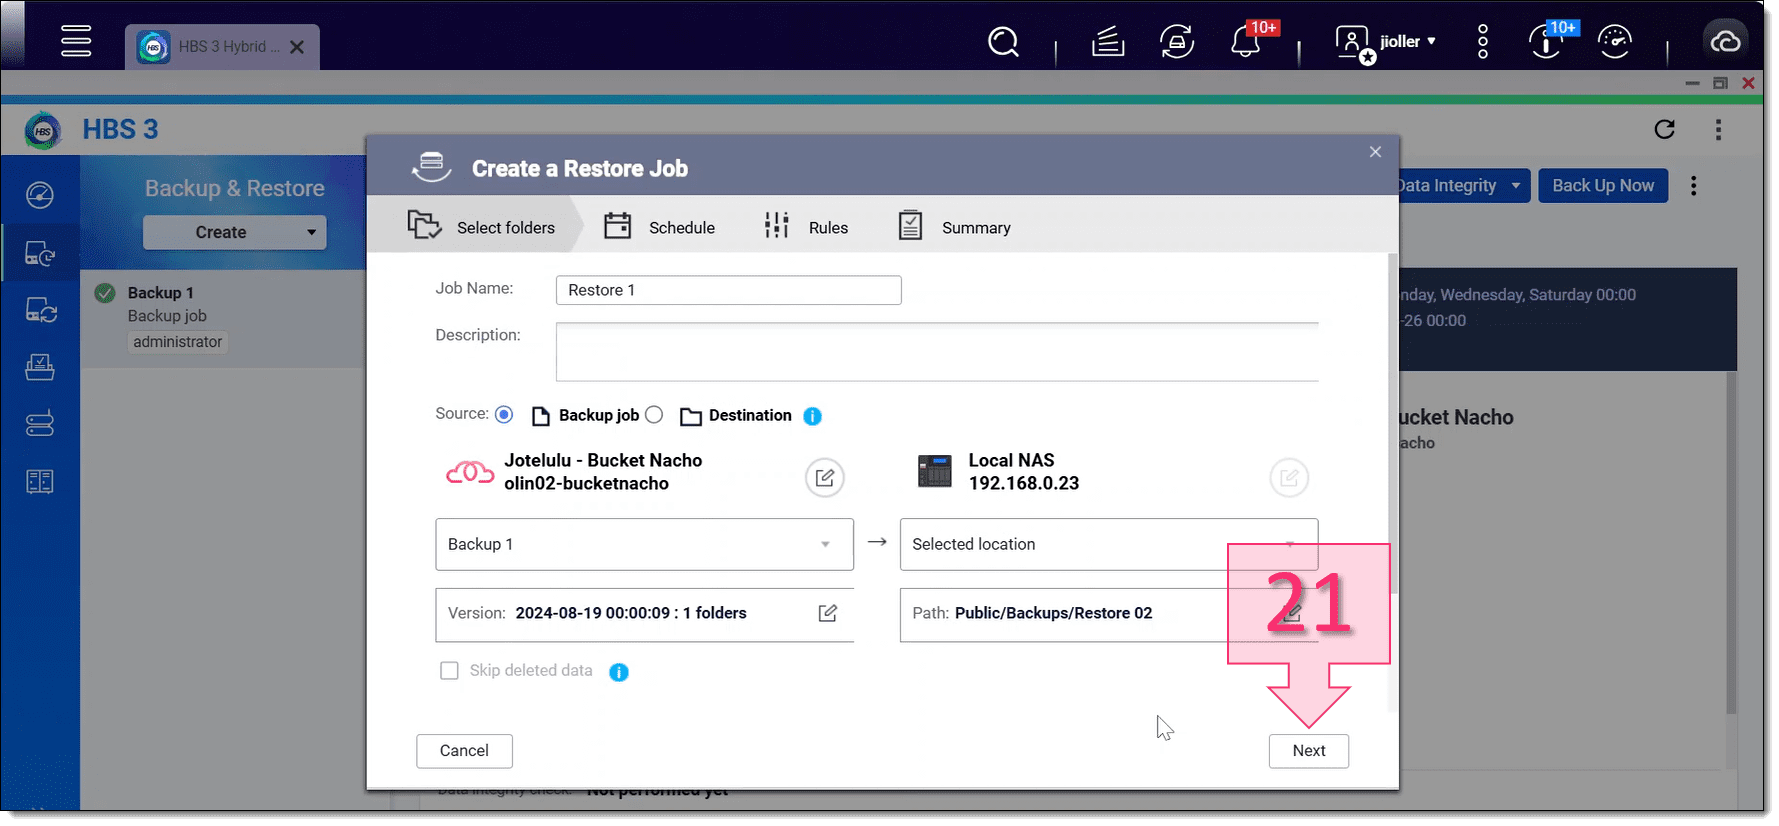The height and width of the screenshot is (826, 1779).
Task: Open external devices icon in top bar
Action: click(x=1177, y=42)
